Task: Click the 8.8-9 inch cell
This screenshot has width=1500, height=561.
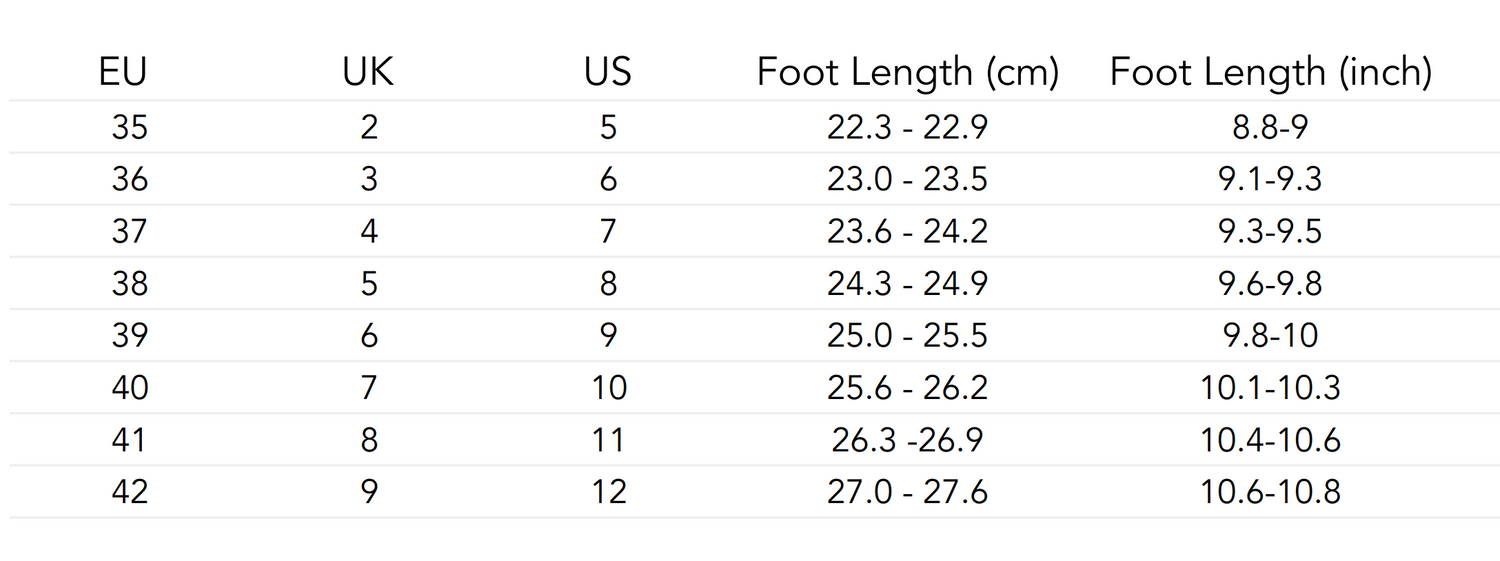Action: coord(1271,128)
